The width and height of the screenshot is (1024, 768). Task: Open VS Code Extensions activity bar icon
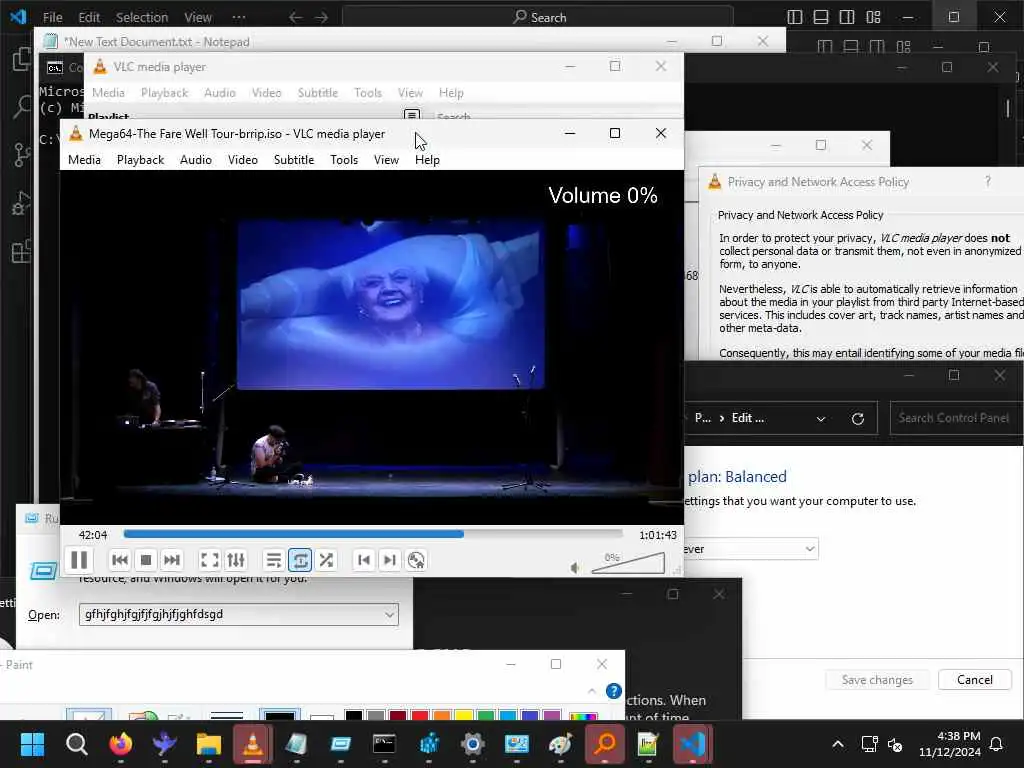pos(22,251)
